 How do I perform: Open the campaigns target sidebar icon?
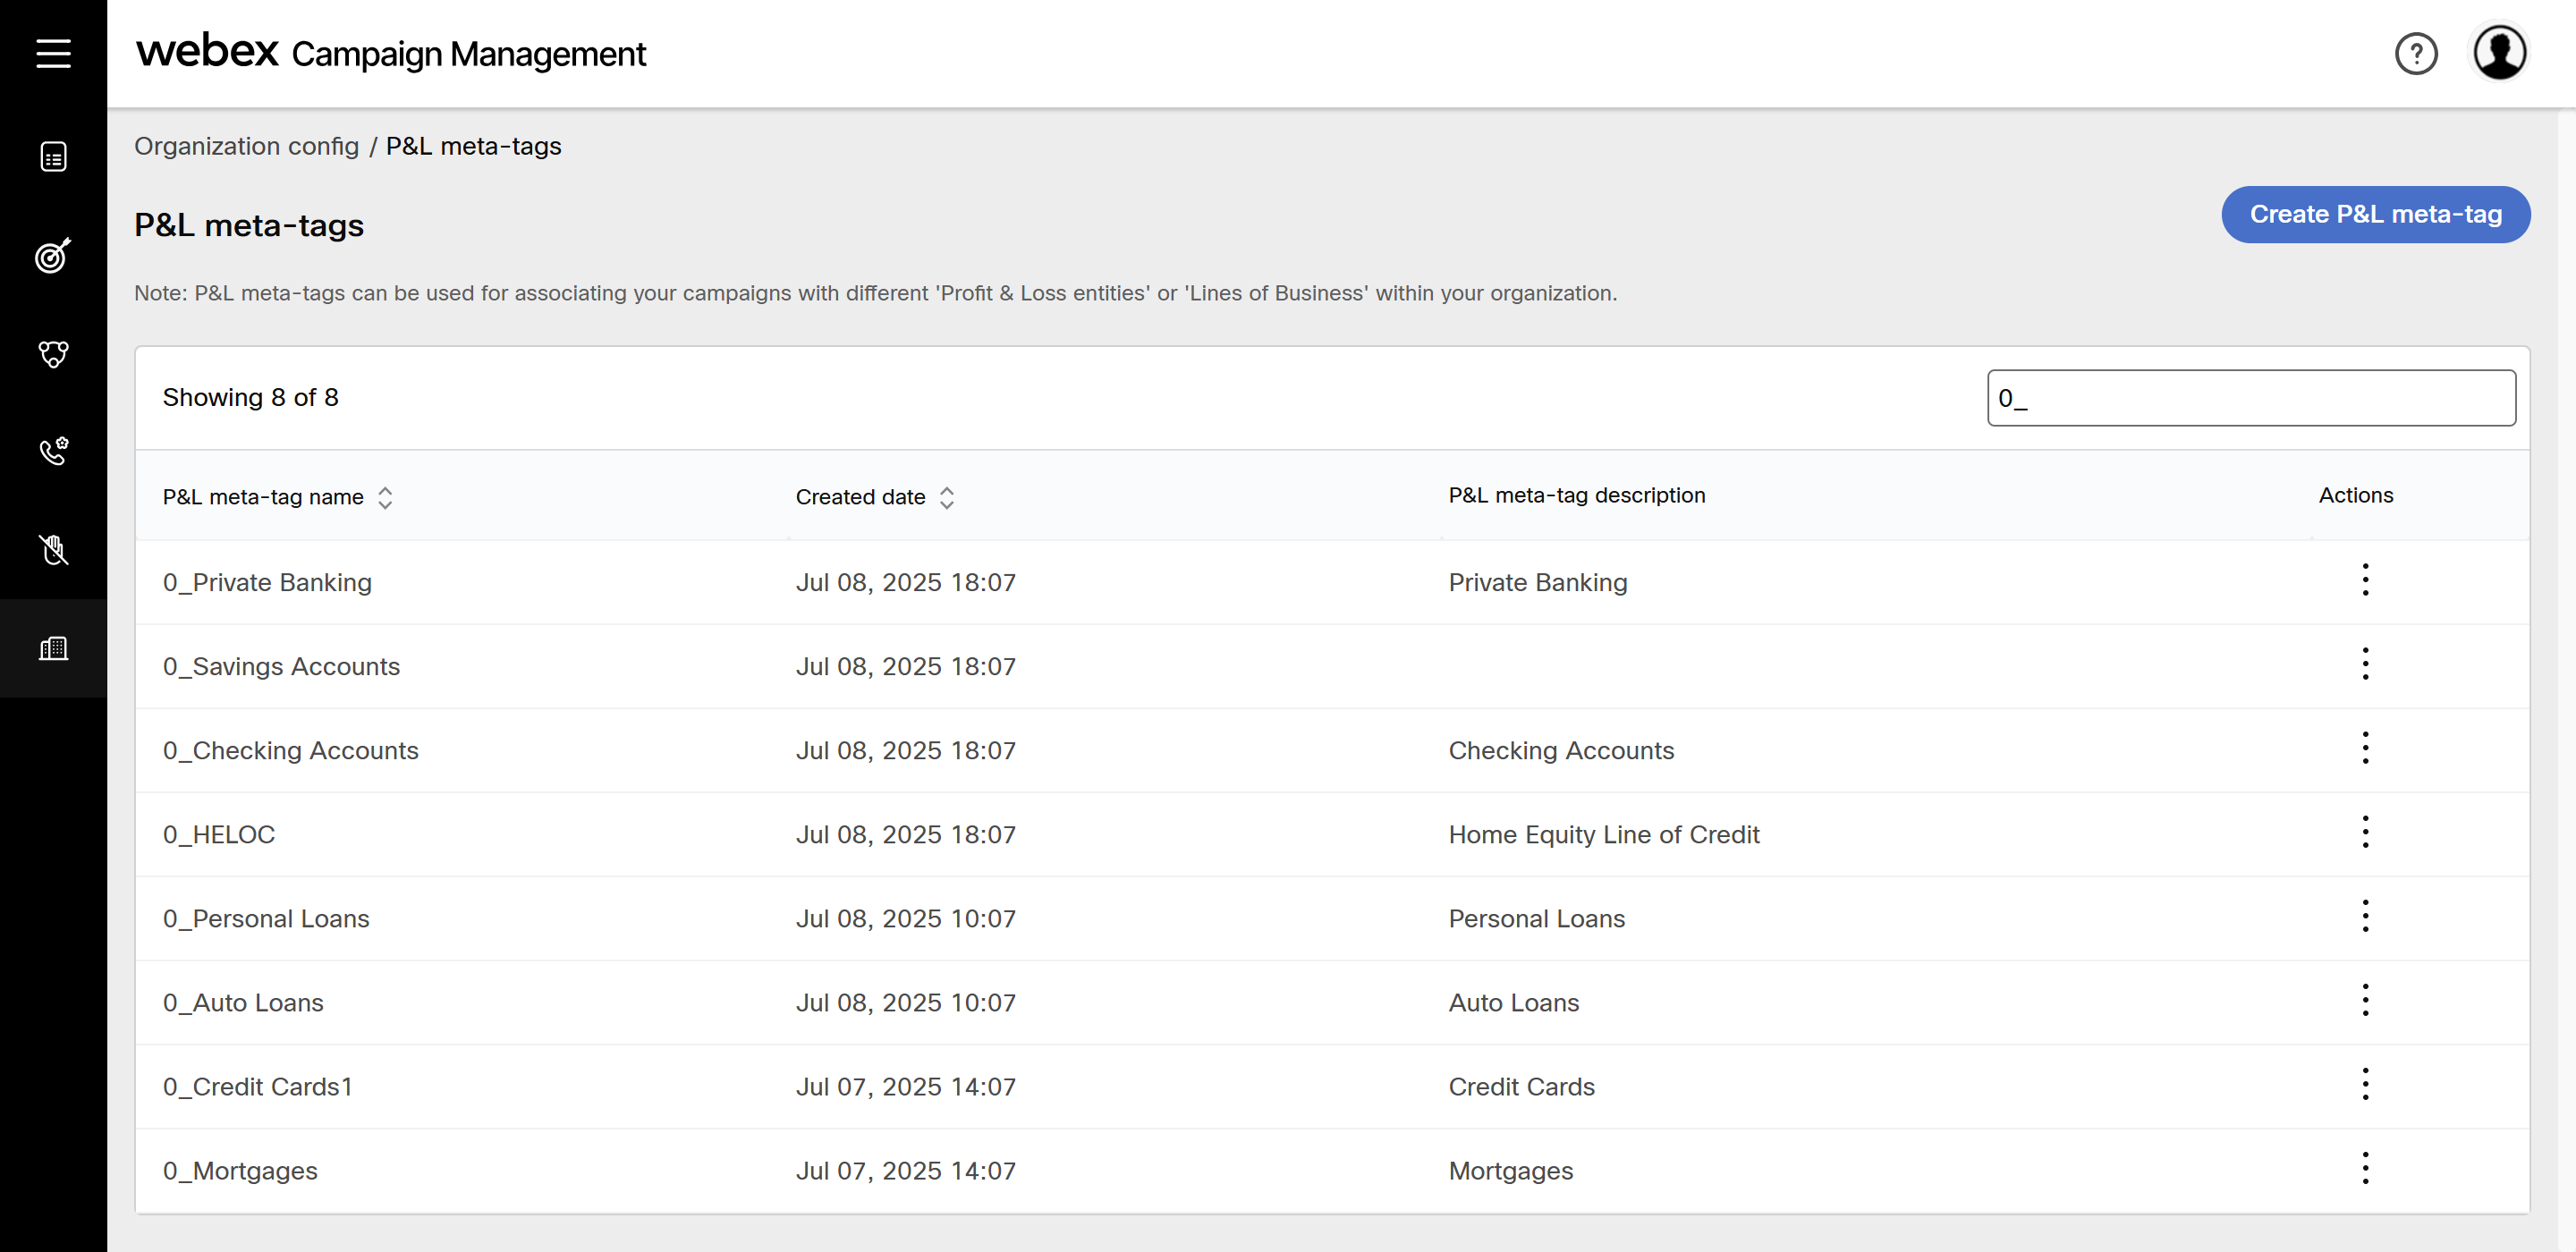point(53,255)
